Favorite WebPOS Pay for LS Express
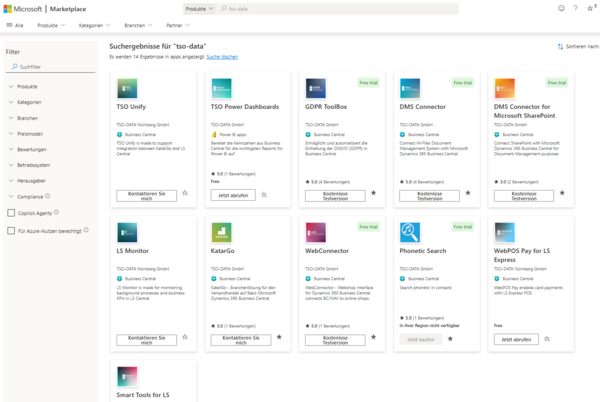This screenshot has height=402, width=600. (547, 339)
